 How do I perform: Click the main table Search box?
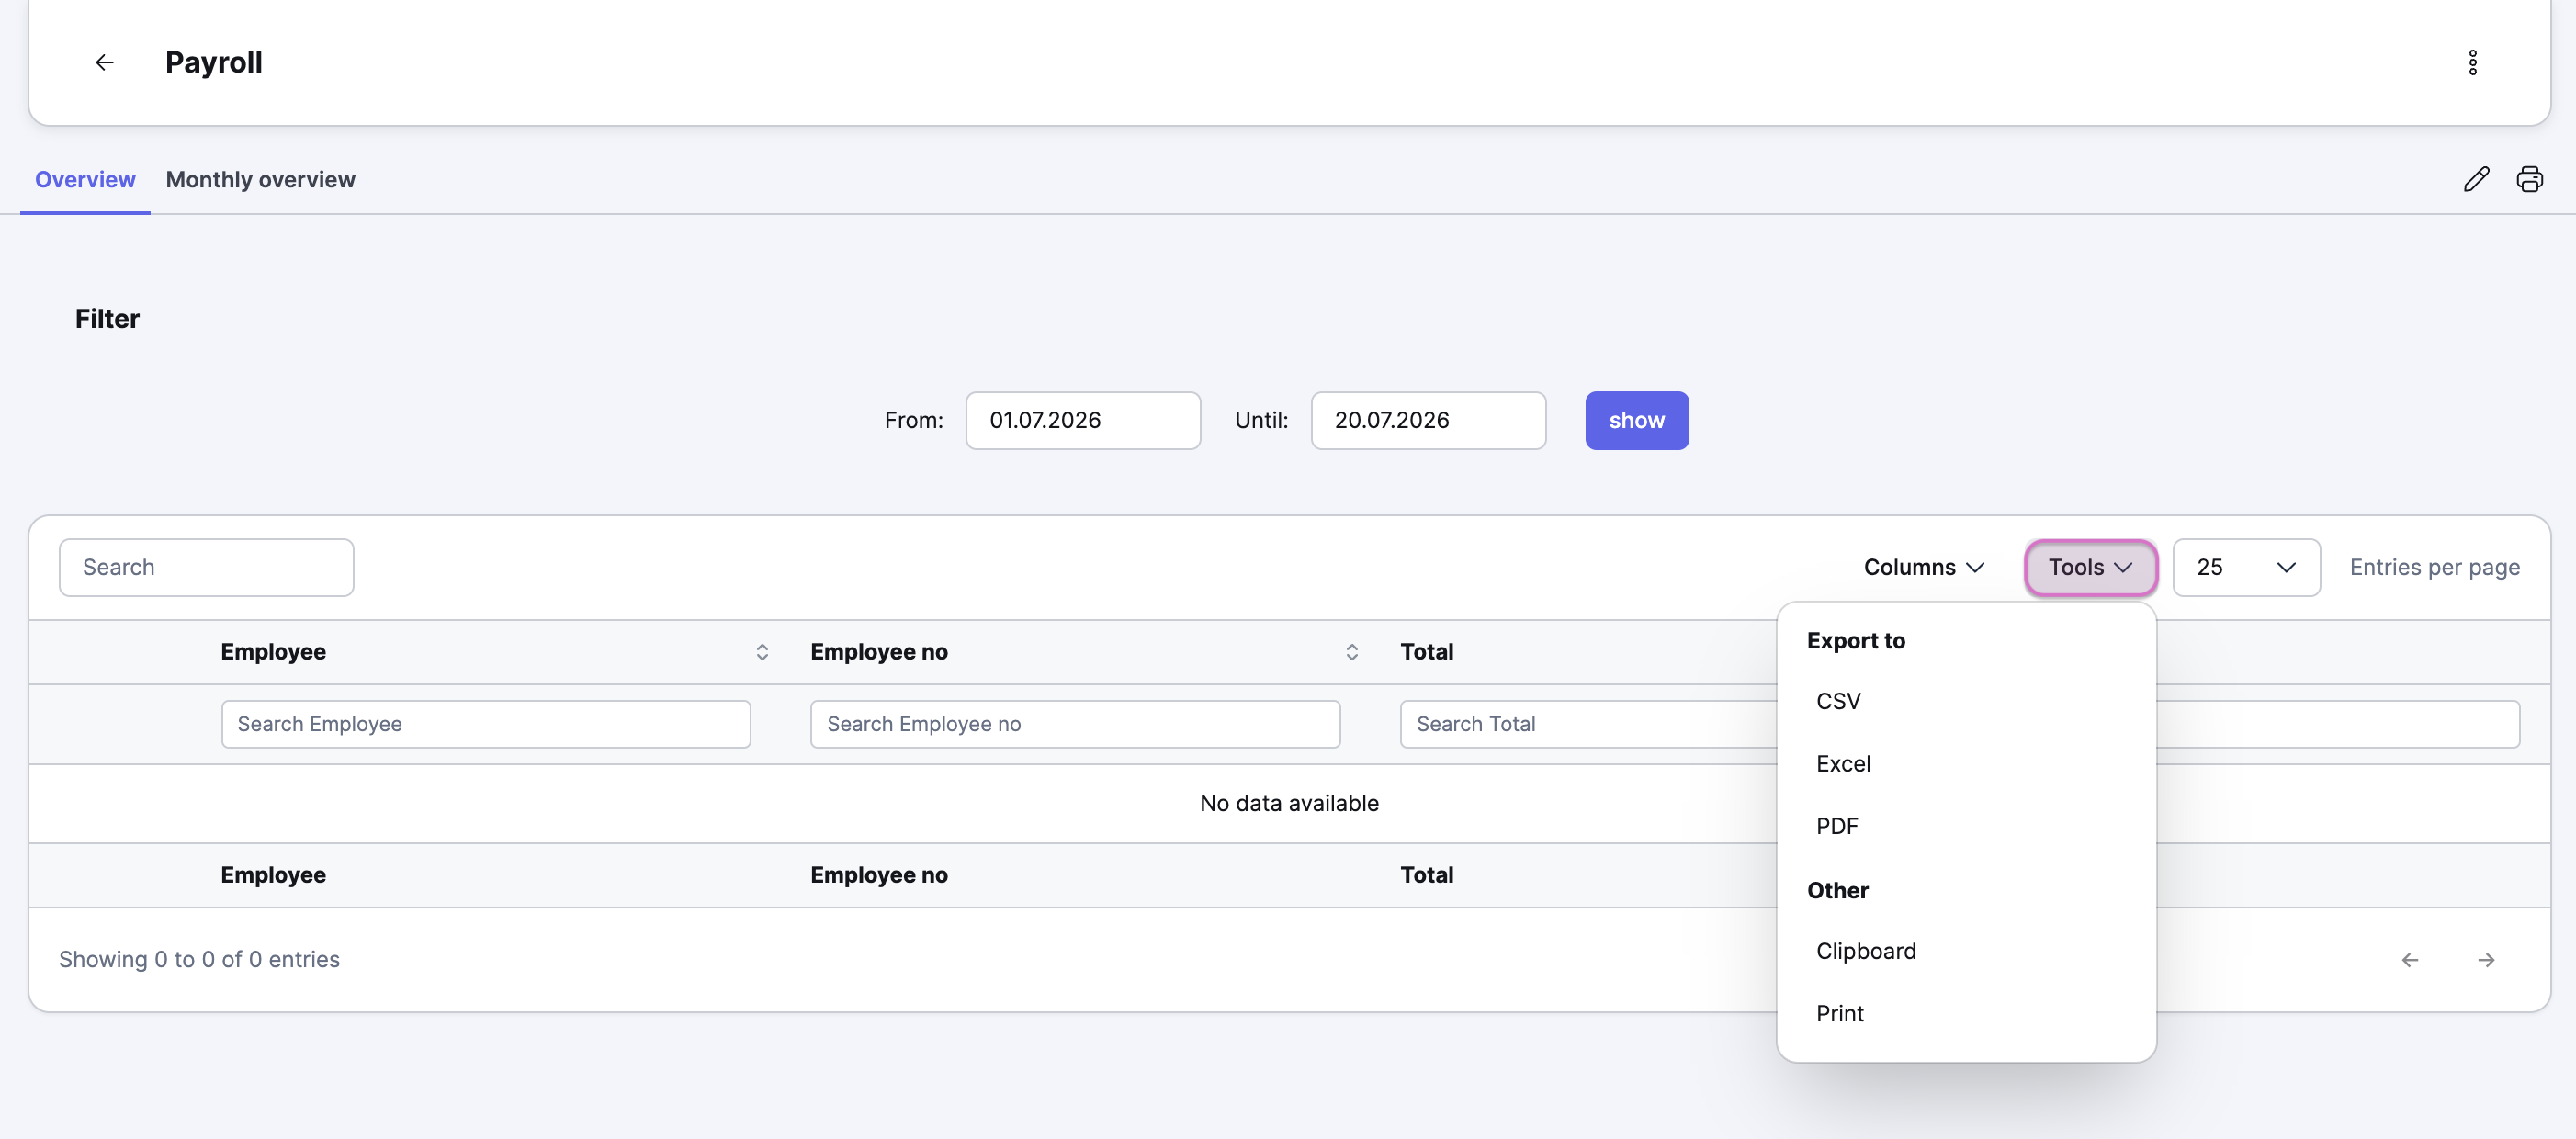pos(206,567)
